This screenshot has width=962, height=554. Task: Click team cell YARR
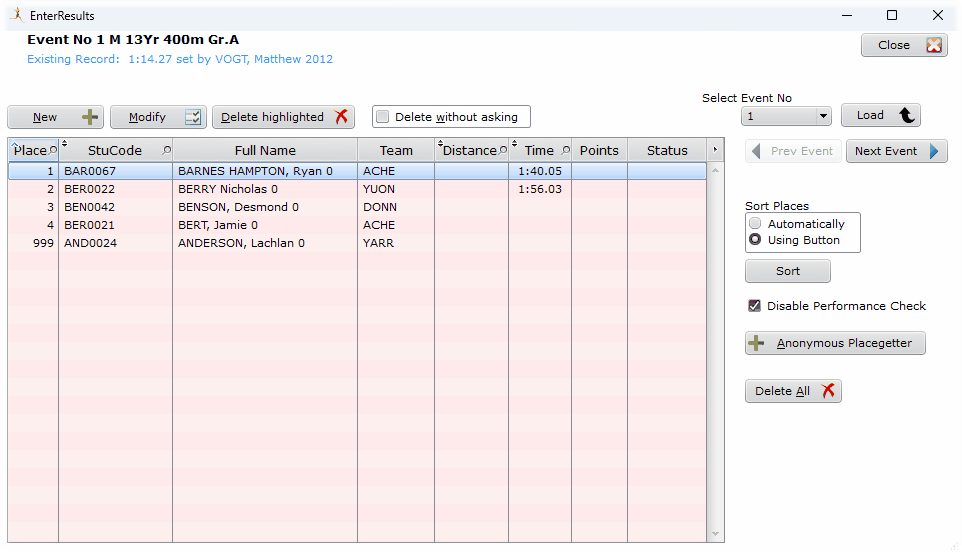(x=396, y=243)
